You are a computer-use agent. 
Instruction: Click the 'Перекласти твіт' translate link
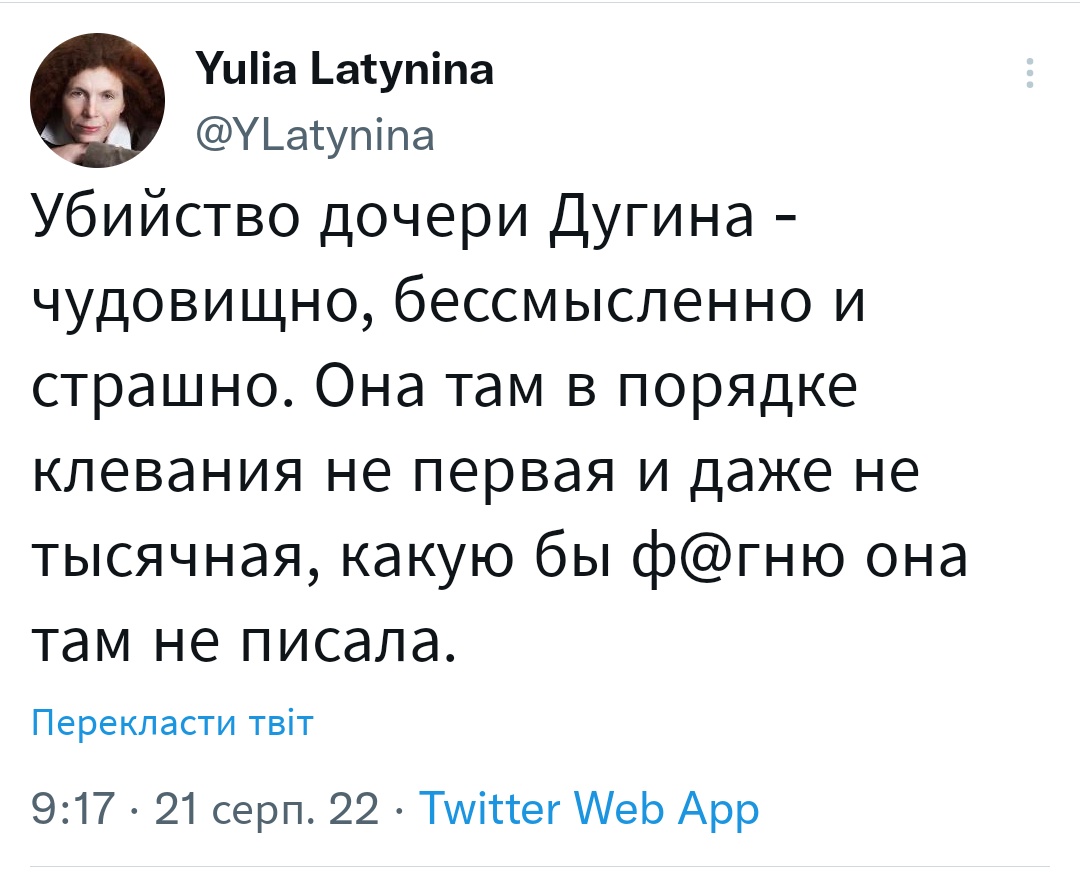[x=173, y=721]
